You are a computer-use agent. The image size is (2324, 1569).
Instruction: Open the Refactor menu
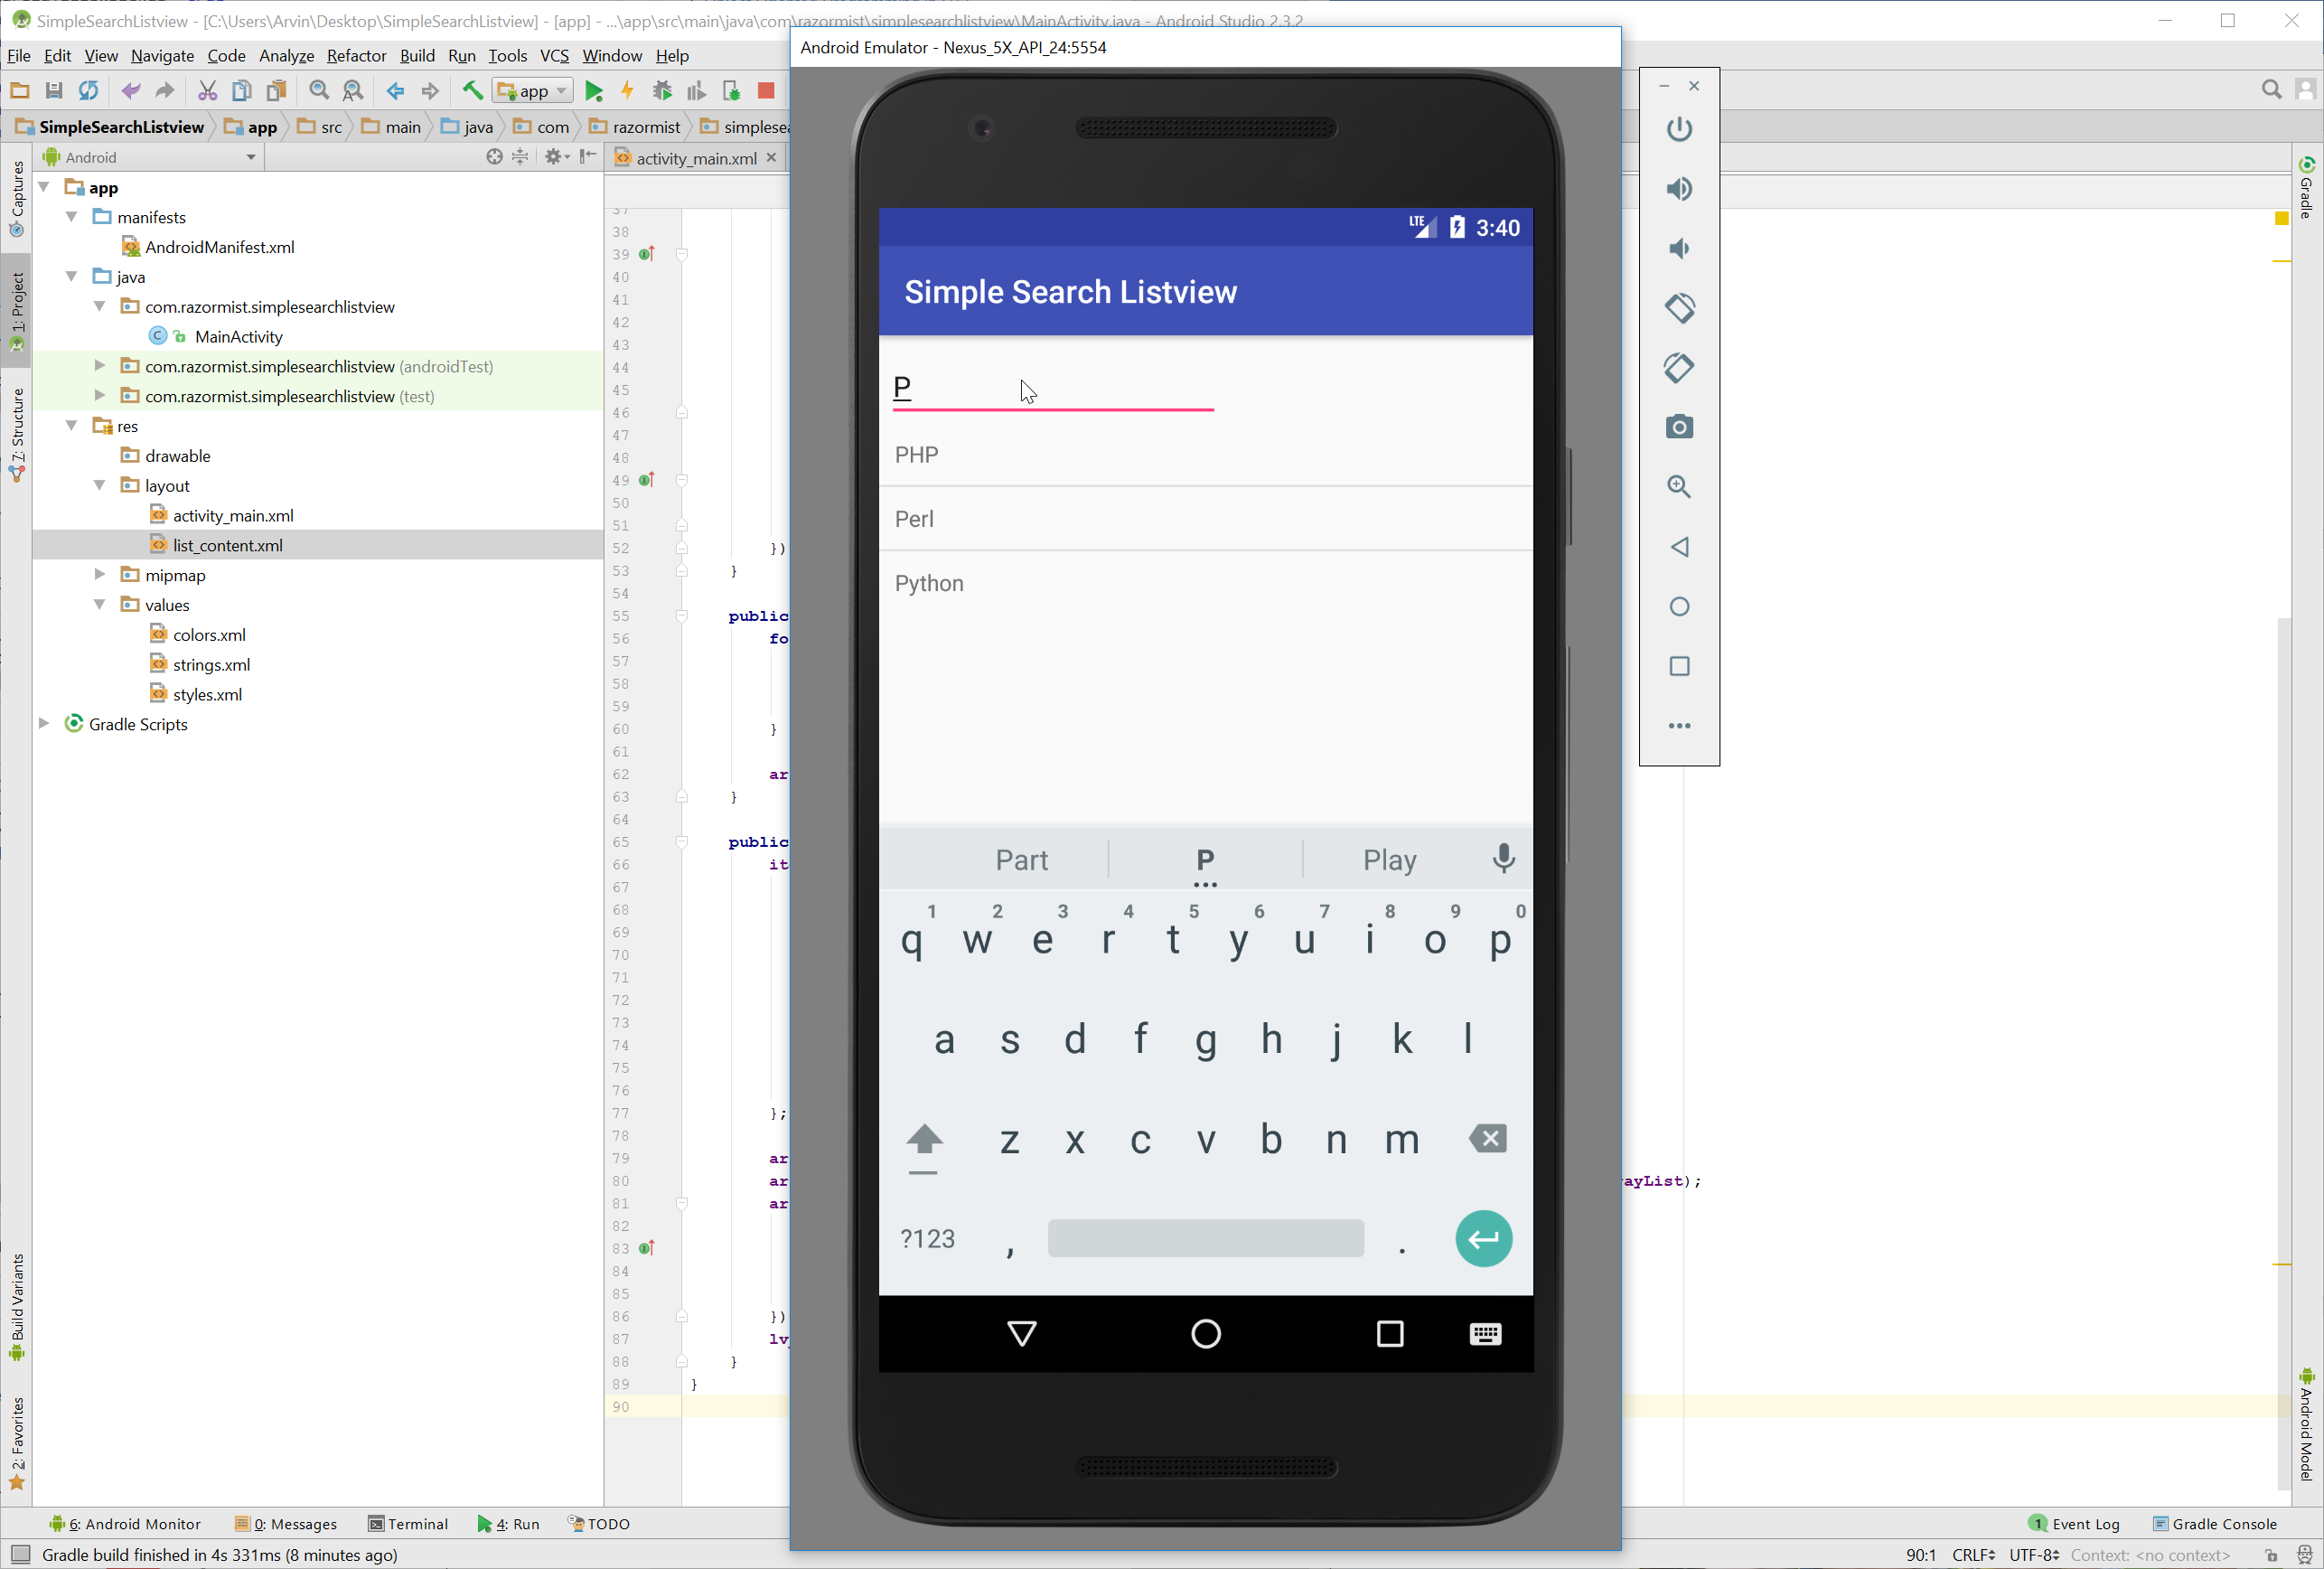tap(356, 56)
